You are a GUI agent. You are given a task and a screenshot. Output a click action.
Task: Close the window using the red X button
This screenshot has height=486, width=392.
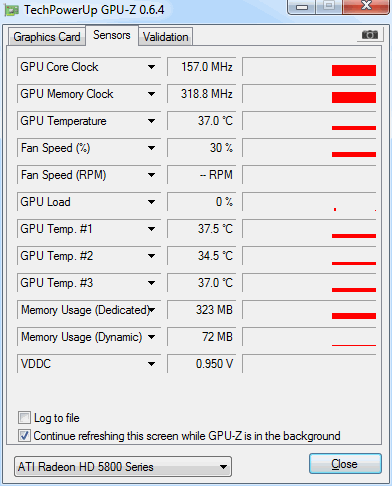pyautogui.click(x=366, y=6)
